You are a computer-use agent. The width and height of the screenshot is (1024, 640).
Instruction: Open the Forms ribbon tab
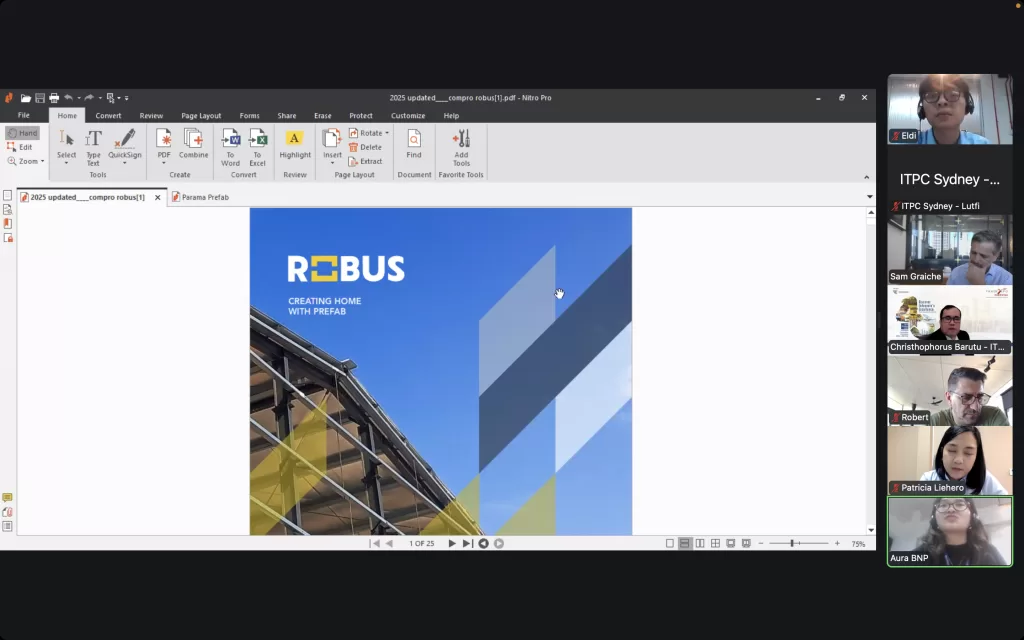249,116
